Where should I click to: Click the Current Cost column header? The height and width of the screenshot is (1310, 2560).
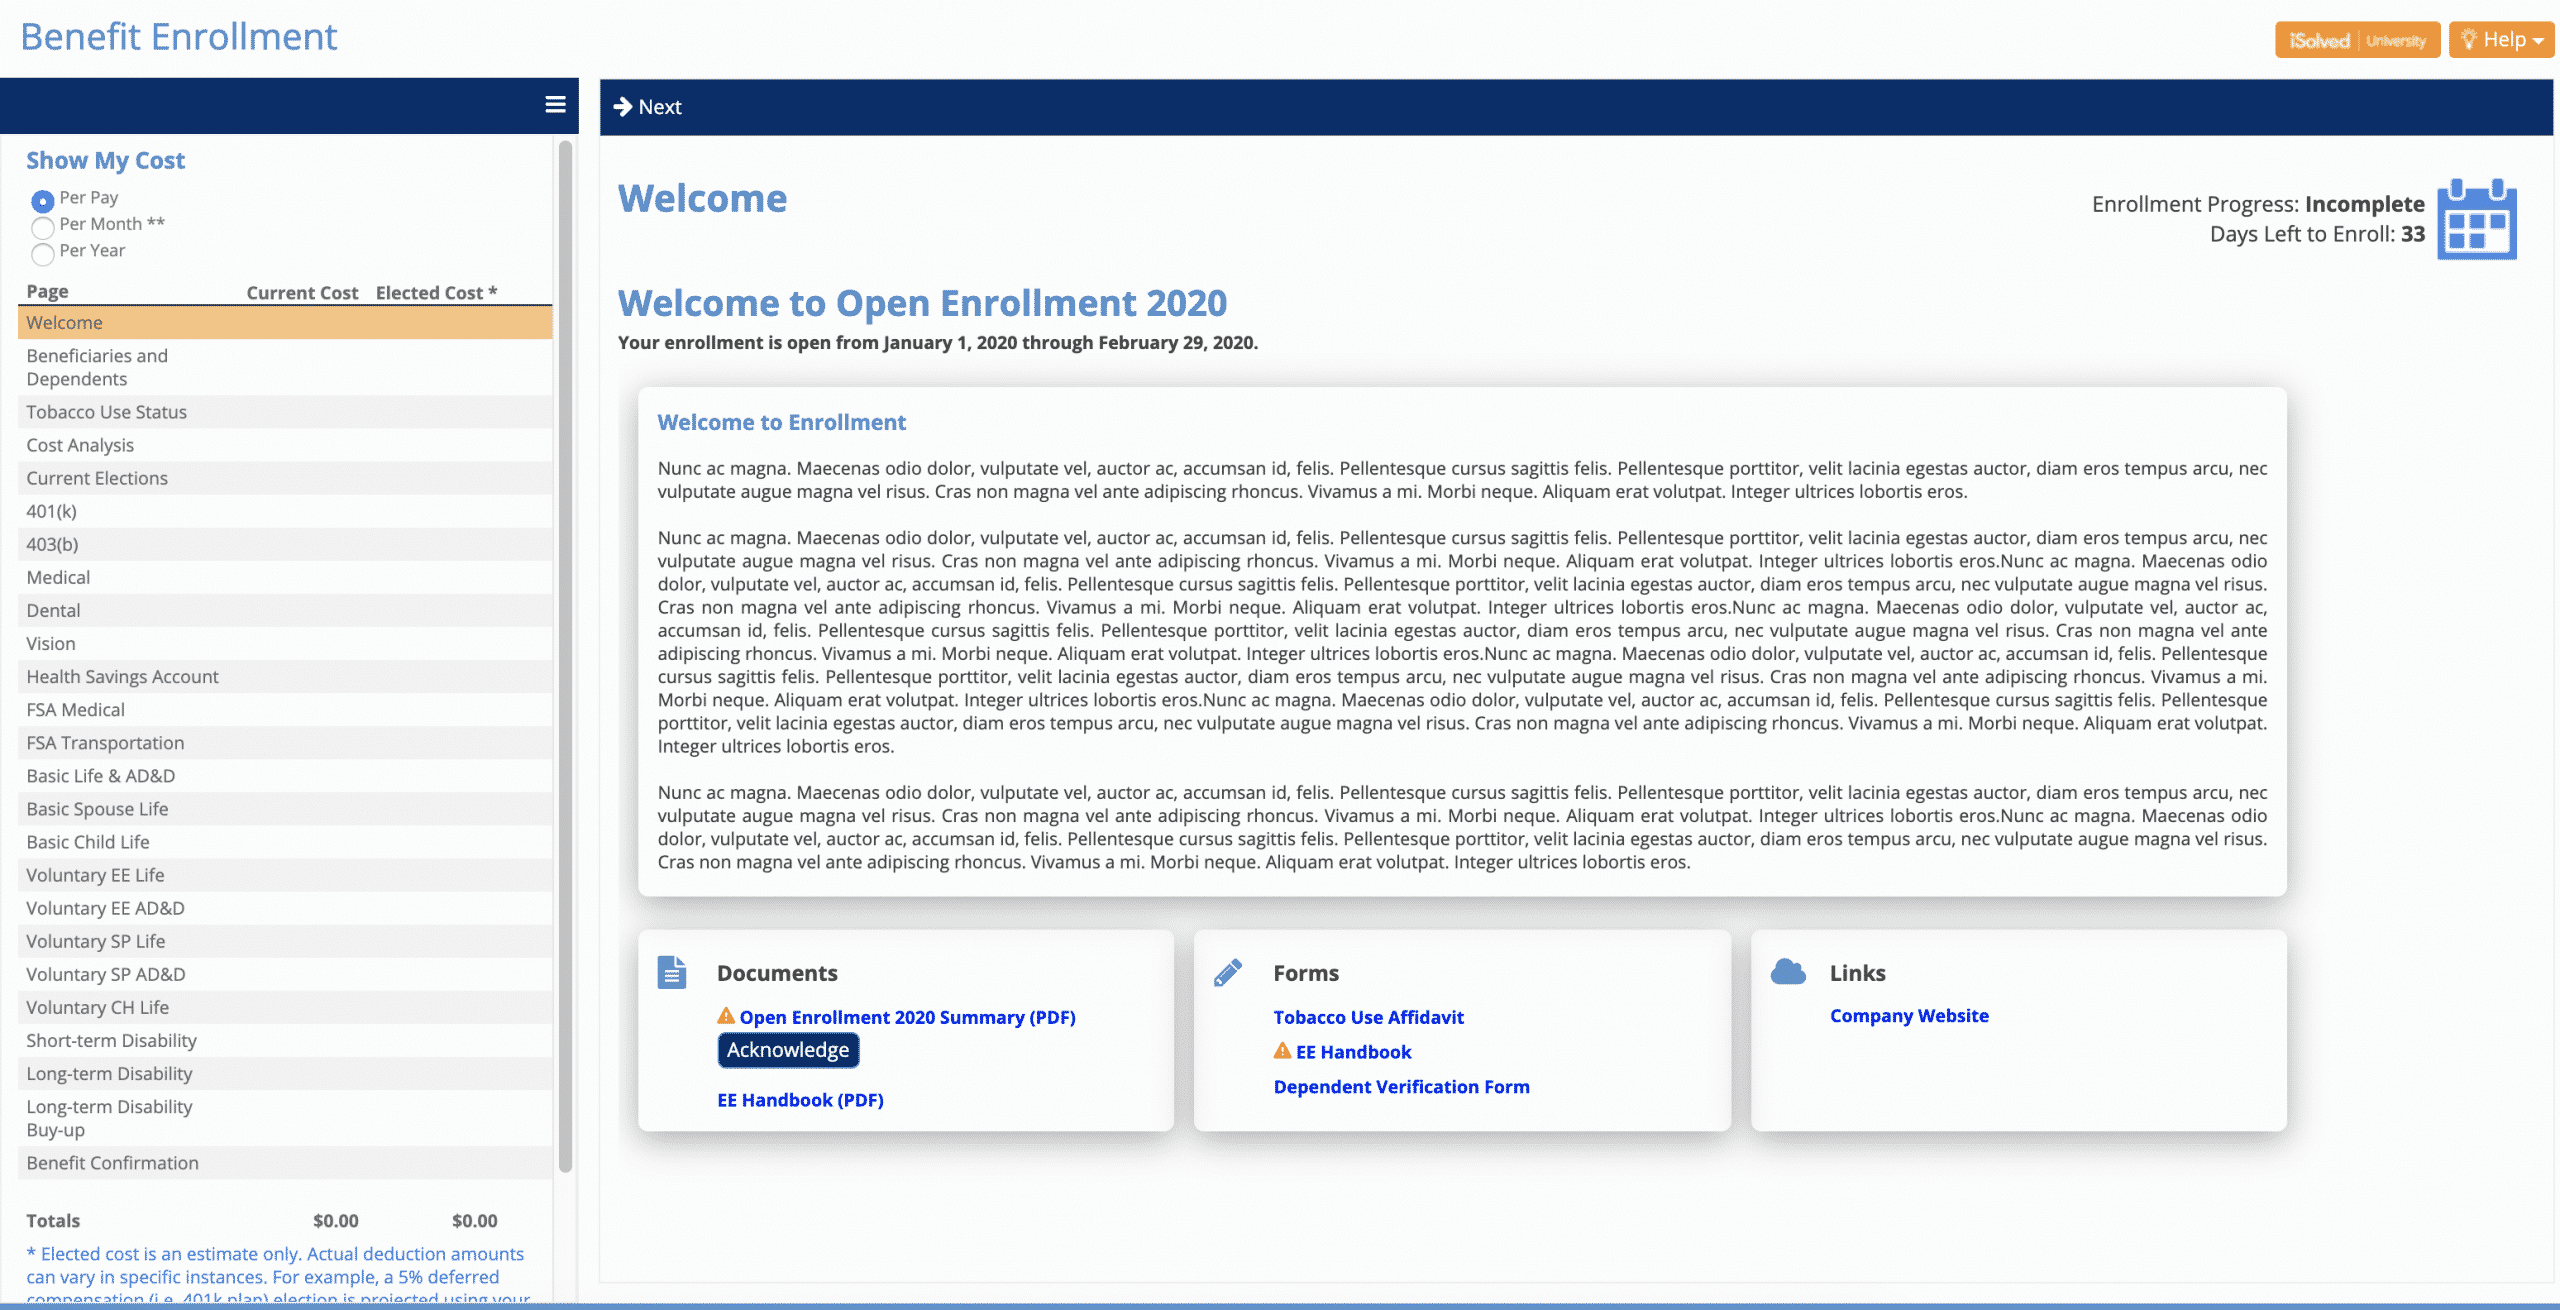click(x=302, y=292)
